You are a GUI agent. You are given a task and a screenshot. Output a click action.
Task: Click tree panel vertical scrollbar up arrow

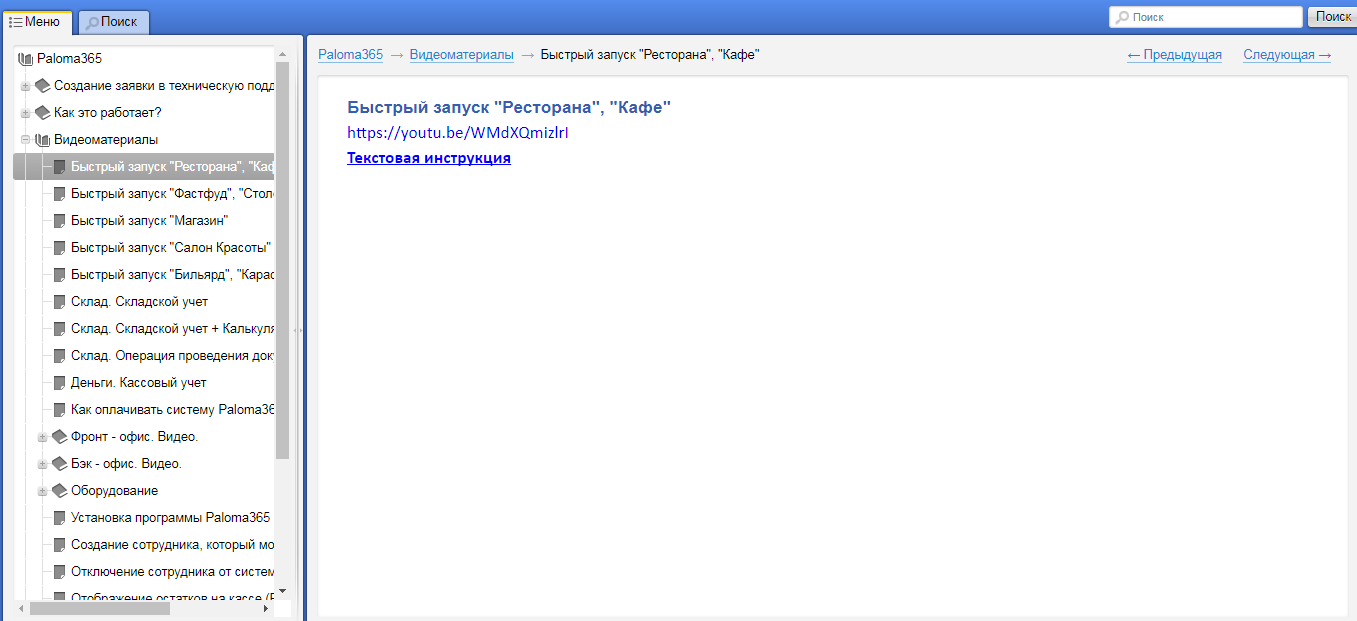[282, 54]
